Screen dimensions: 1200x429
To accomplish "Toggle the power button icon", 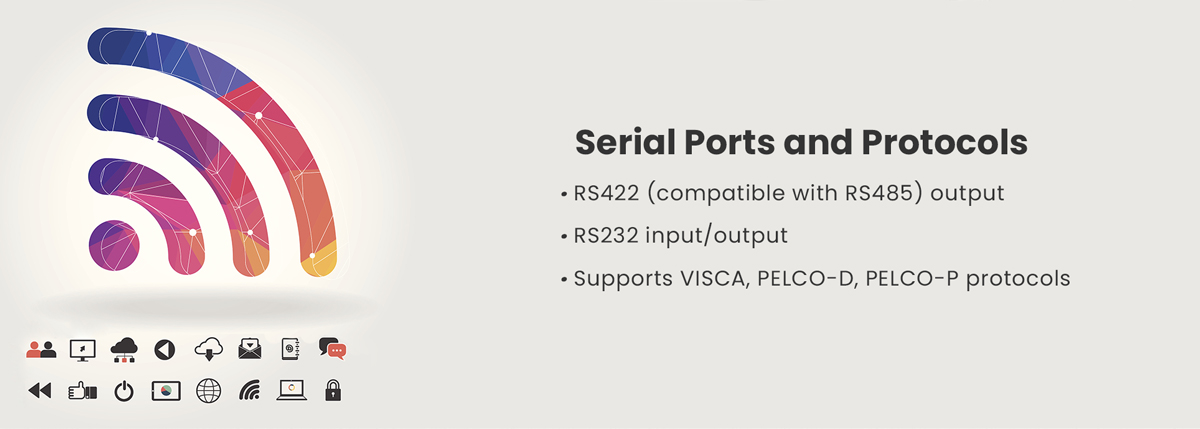I will [x=123, y=391].
